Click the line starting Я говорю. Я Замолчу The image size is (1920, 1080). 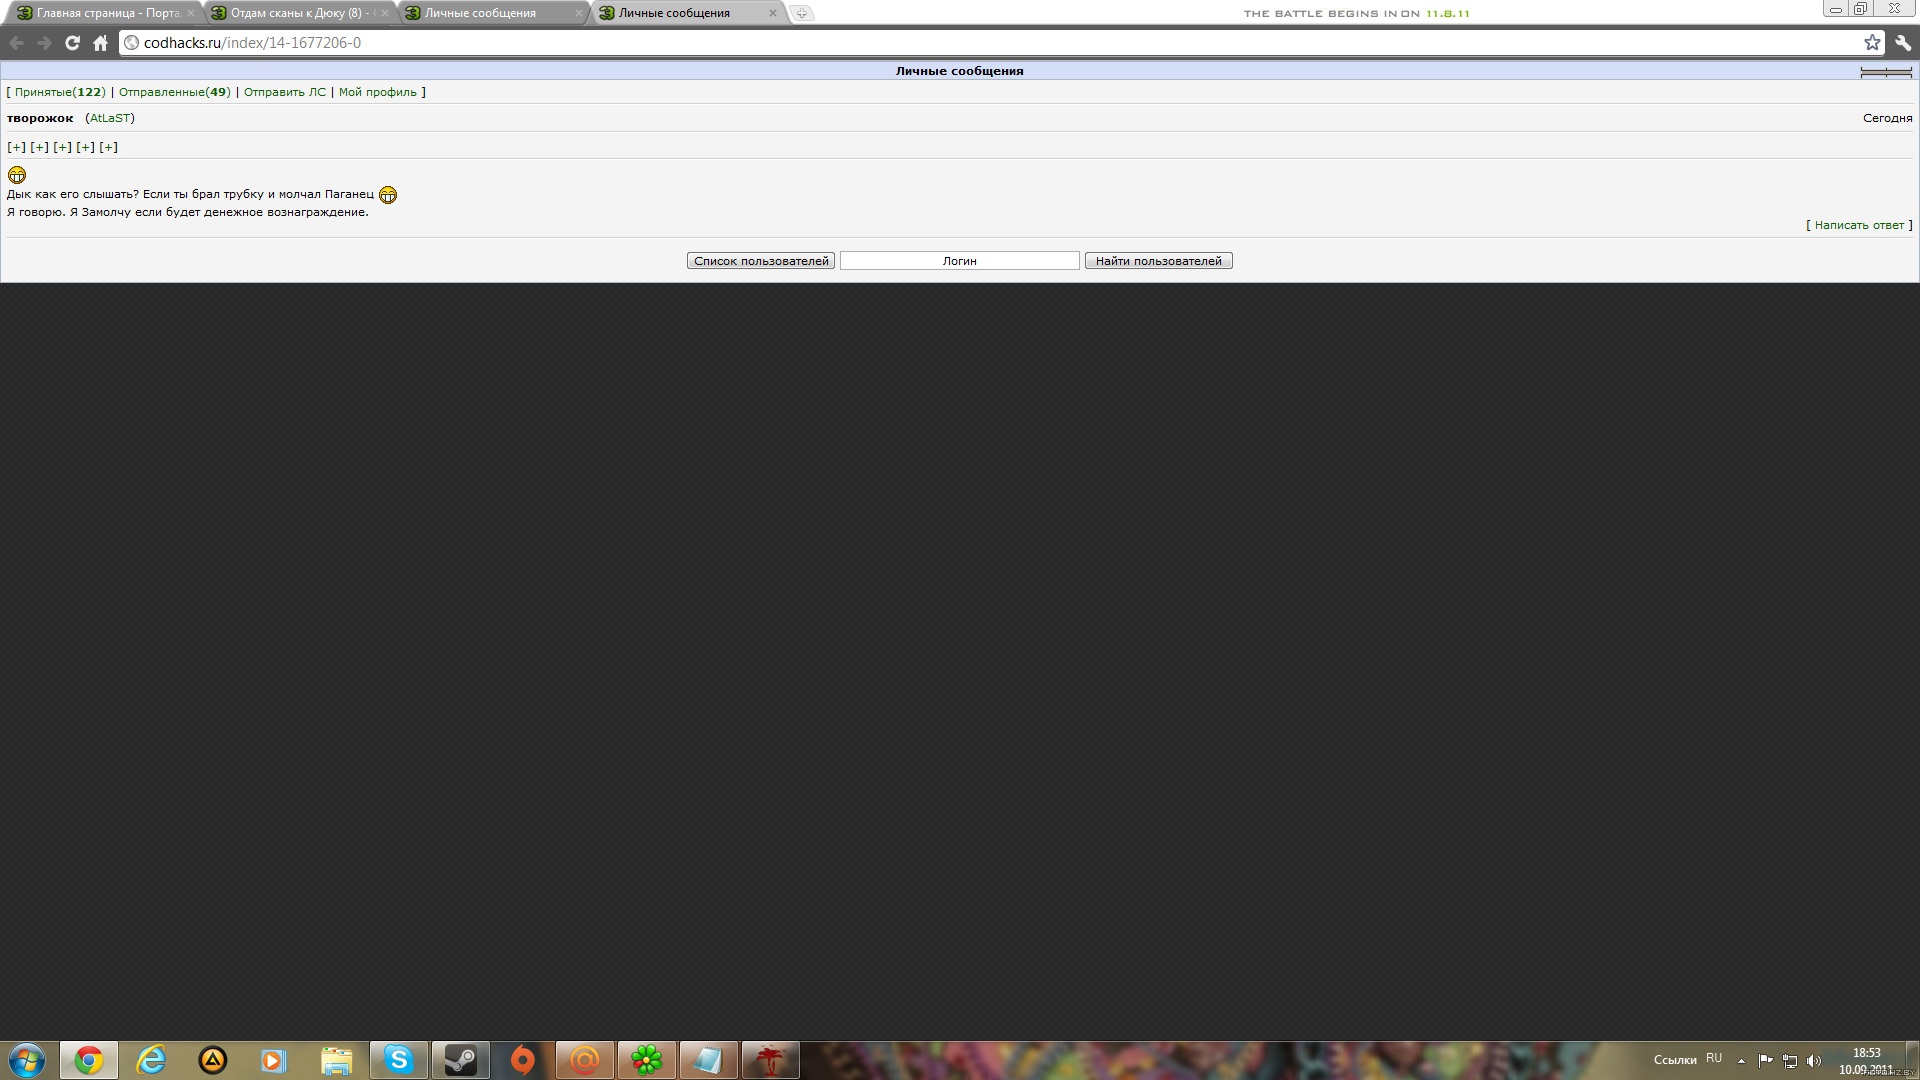point(188,212)
